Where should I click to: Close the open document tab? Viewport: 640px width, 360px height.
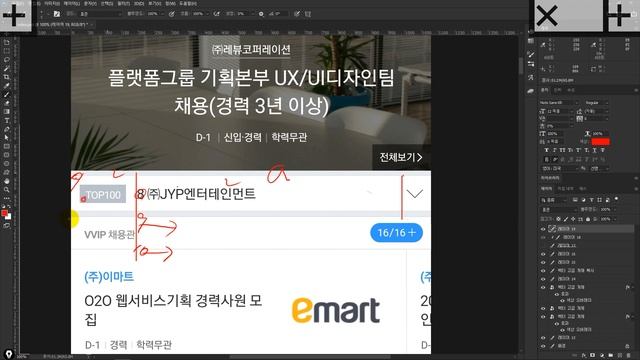[91, 24]
